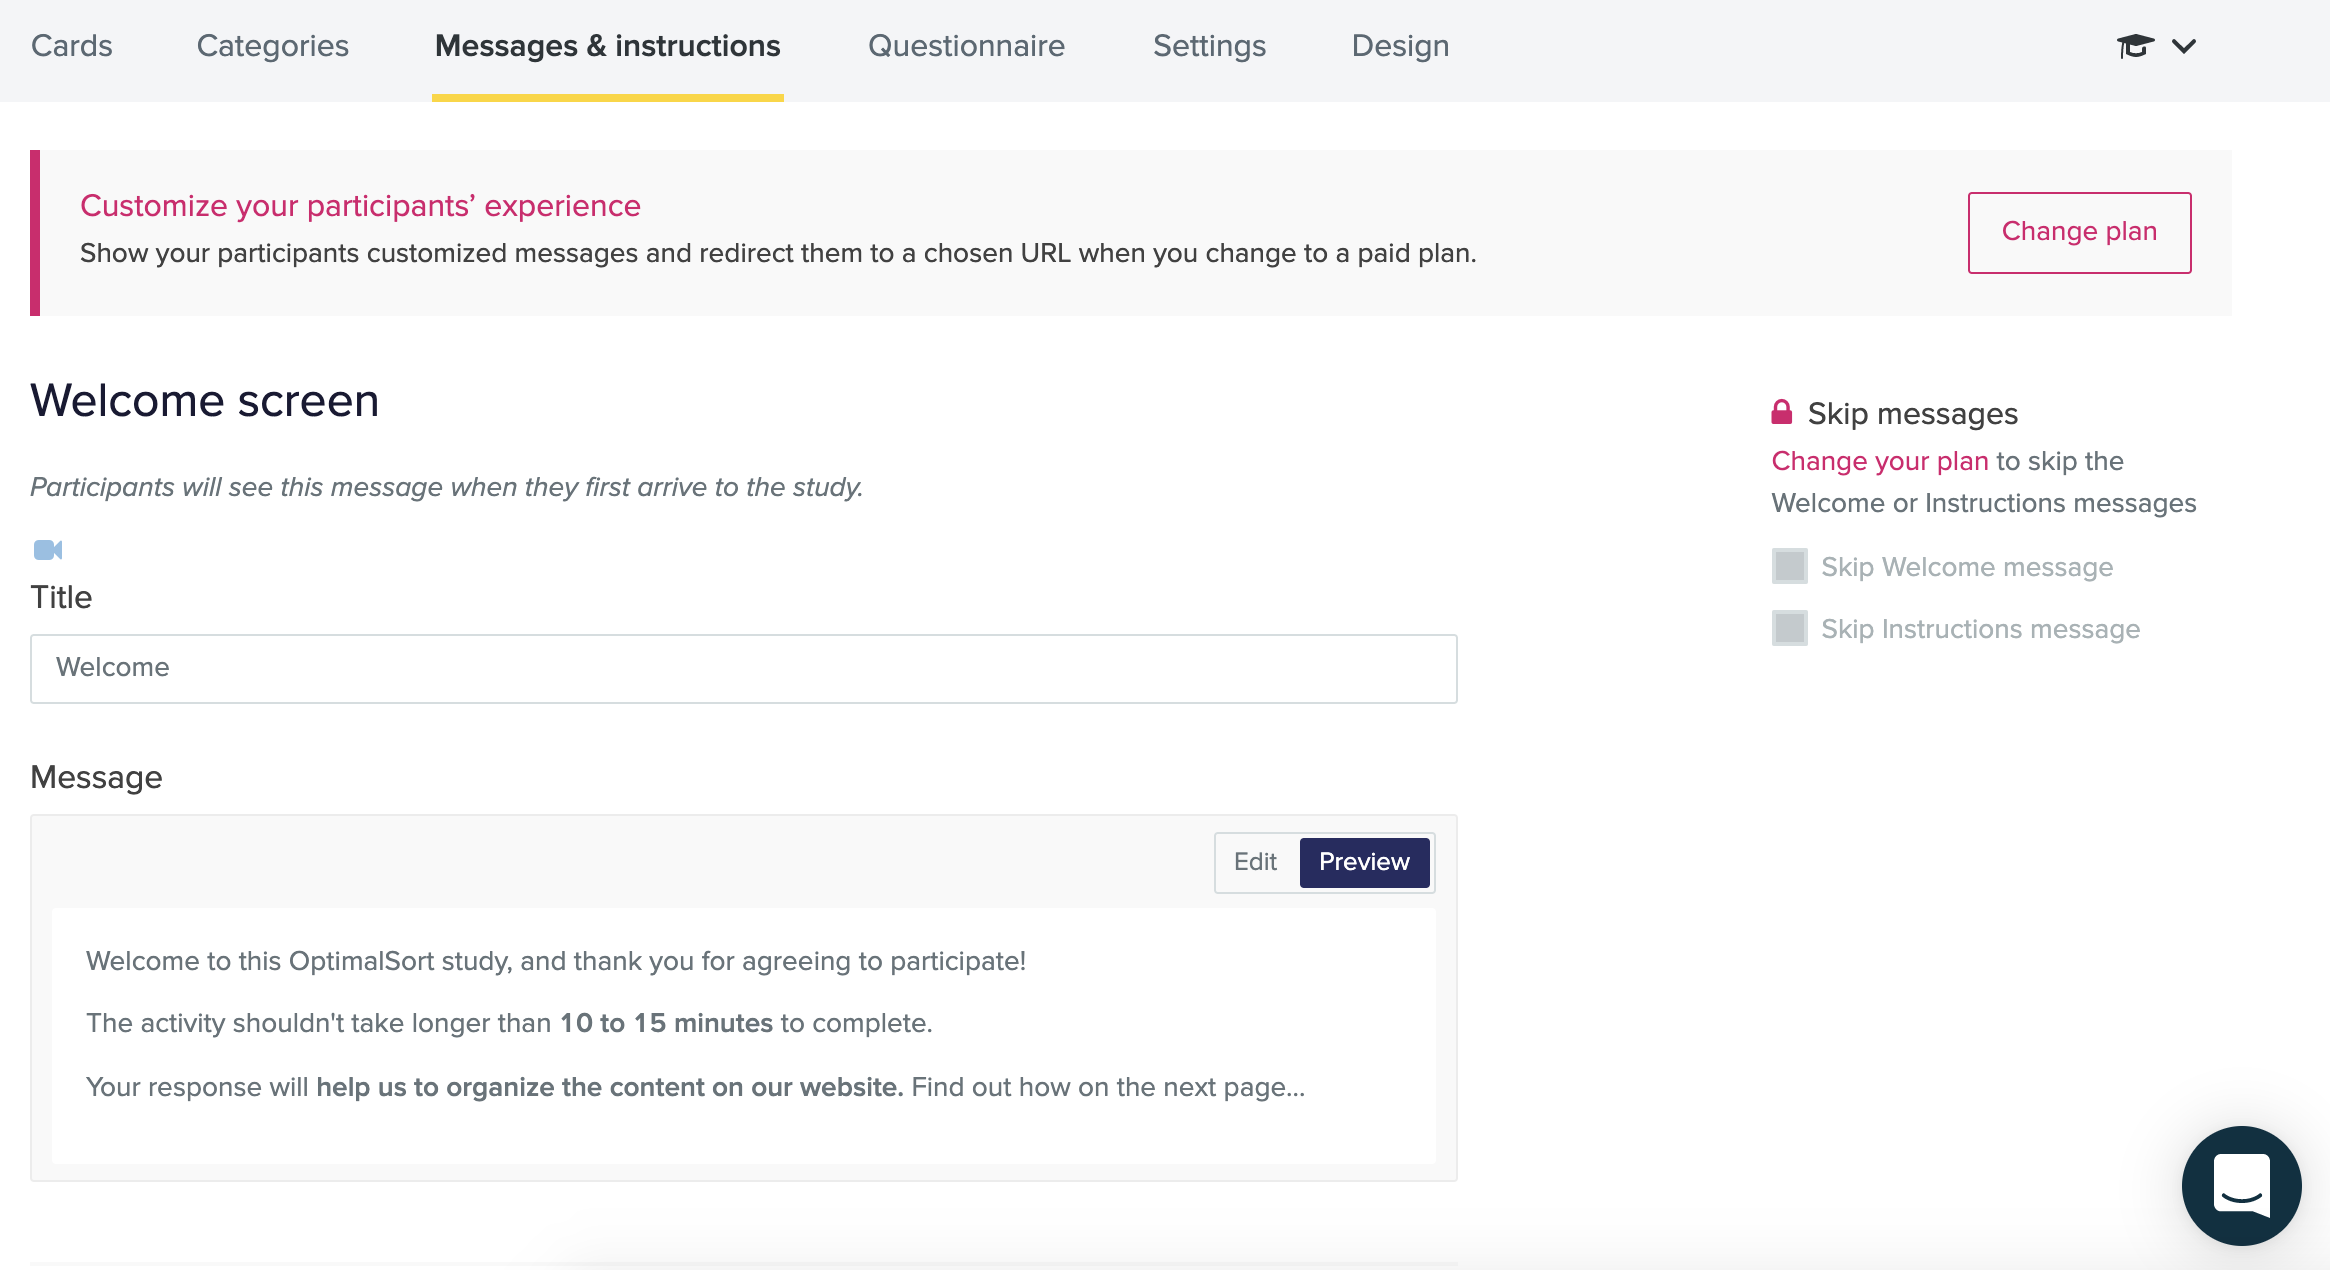Enable the Skip Welcome message checkbox

tap(1789, 565)
